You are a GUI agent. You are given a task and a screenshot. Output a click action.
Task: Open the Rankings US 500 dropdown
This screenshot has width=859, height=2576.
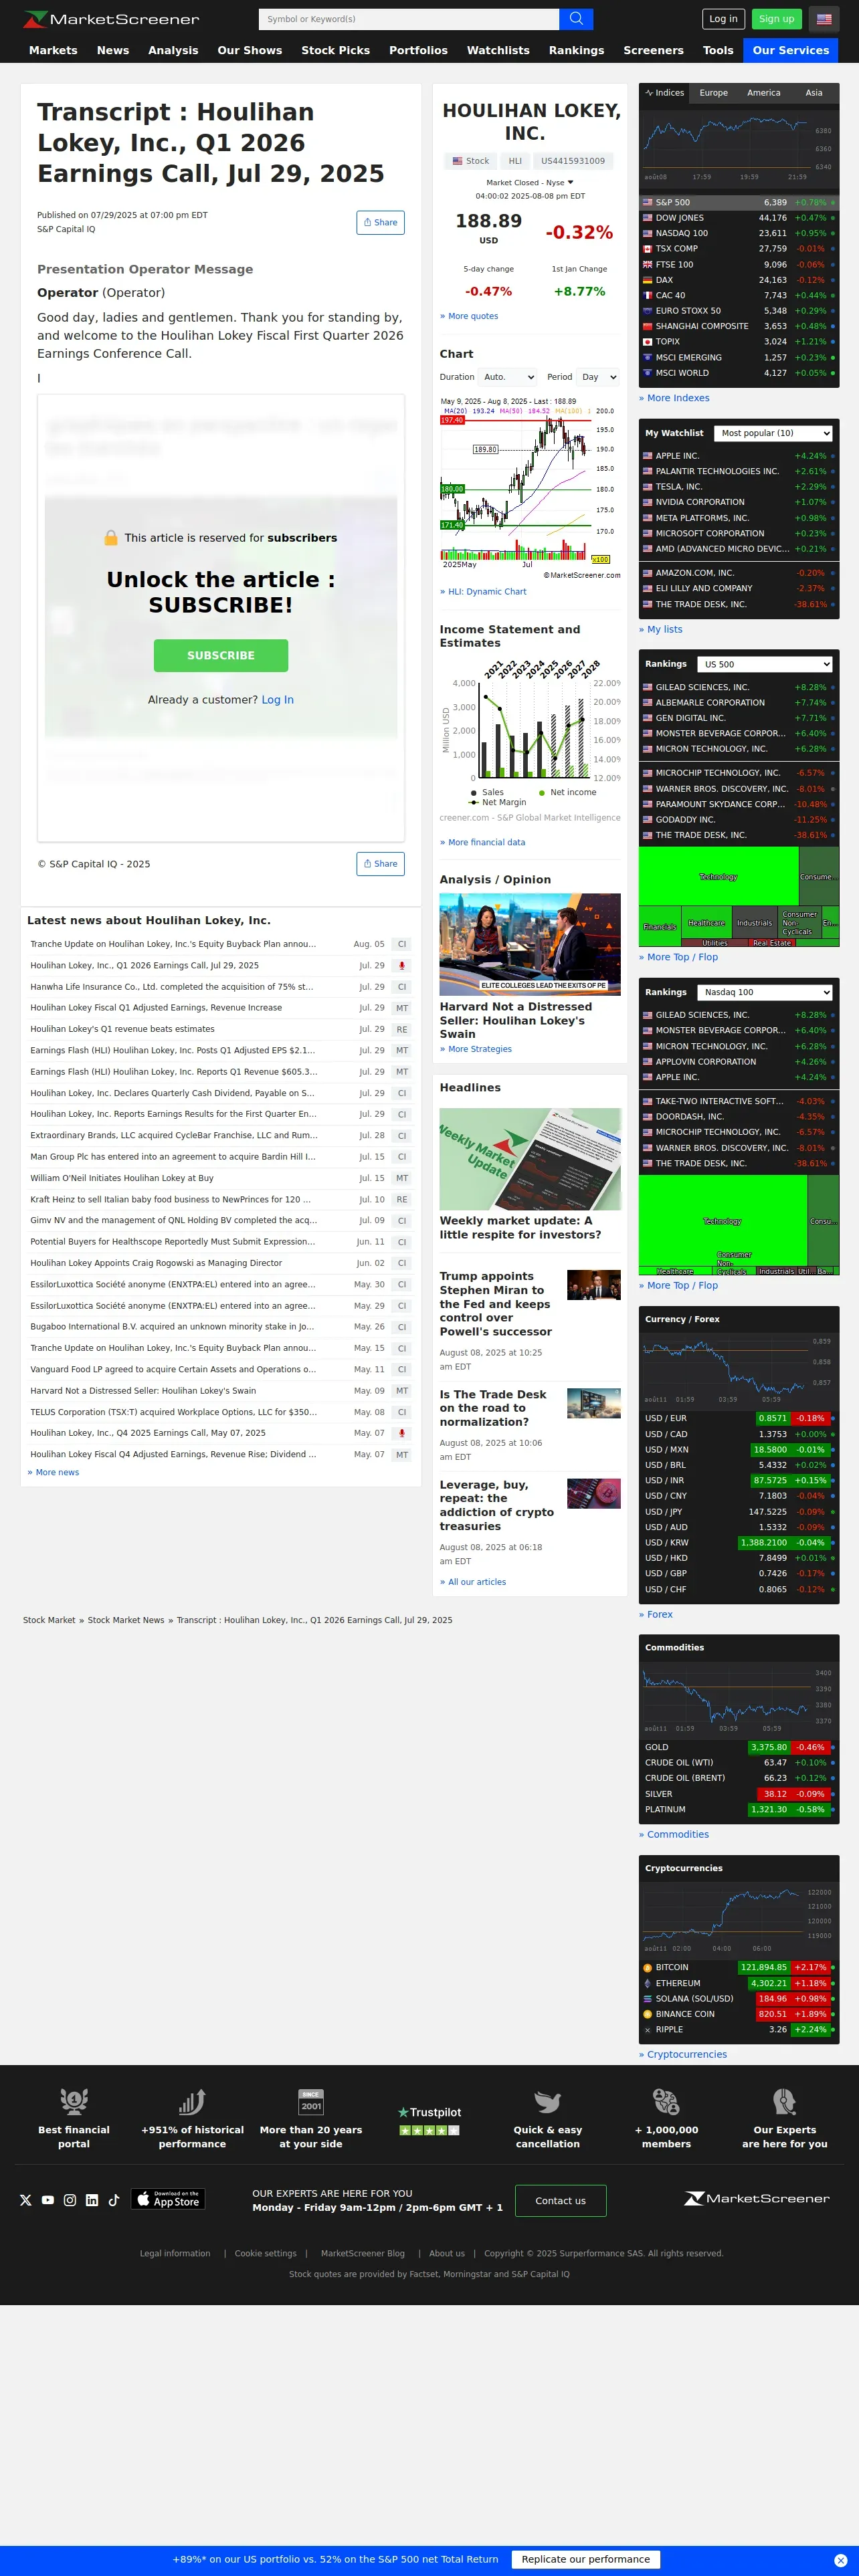[x=765, y=664]
